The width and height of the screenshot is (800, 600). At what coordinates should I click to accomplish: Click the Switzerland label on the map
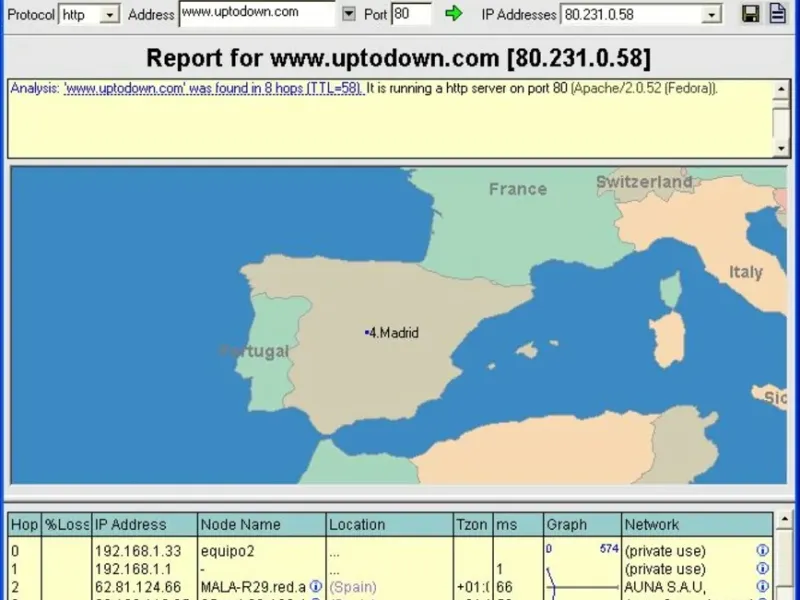[x=644, y=182]
